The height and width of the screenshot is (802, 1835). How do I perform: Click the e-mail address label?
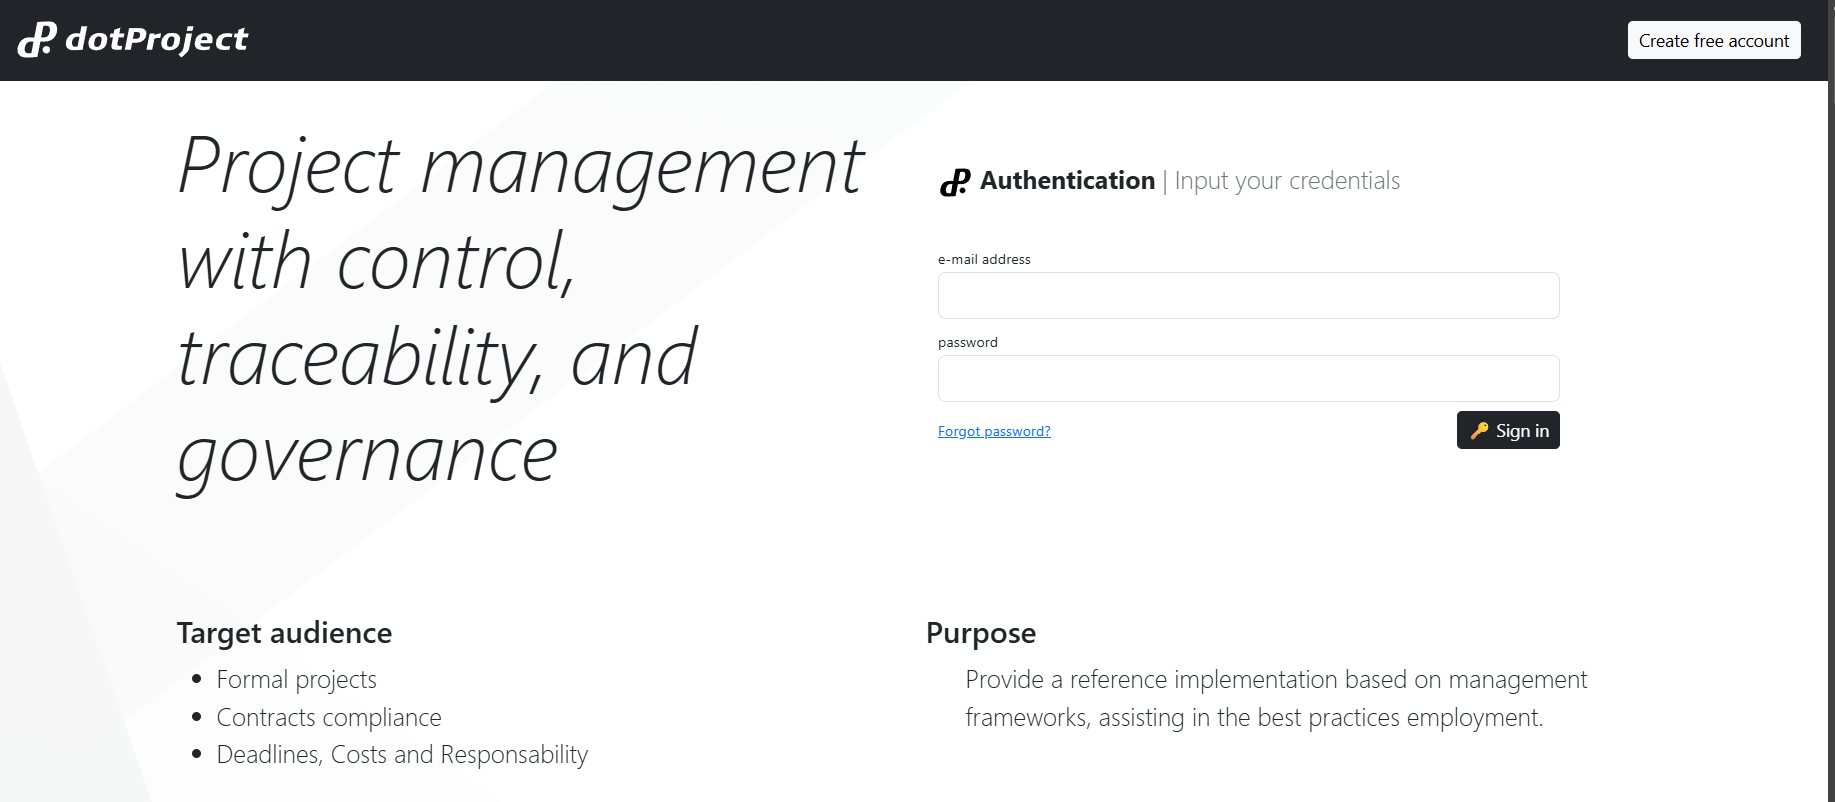[x=984, y=259]
